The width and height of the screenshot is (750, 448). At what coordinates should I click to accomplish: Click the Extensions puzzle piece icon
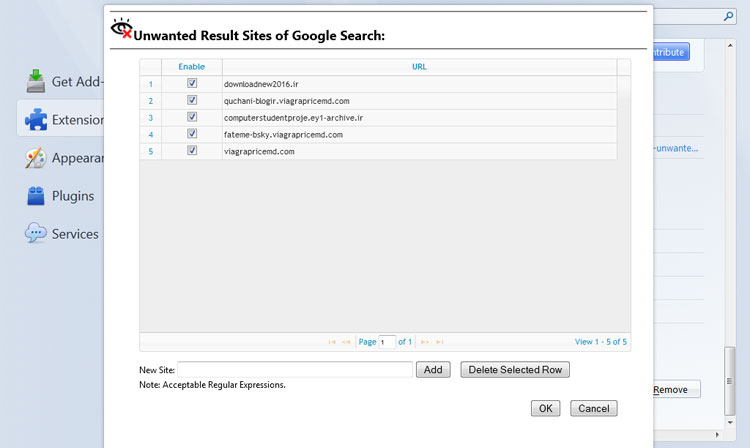tap(36, 119)
